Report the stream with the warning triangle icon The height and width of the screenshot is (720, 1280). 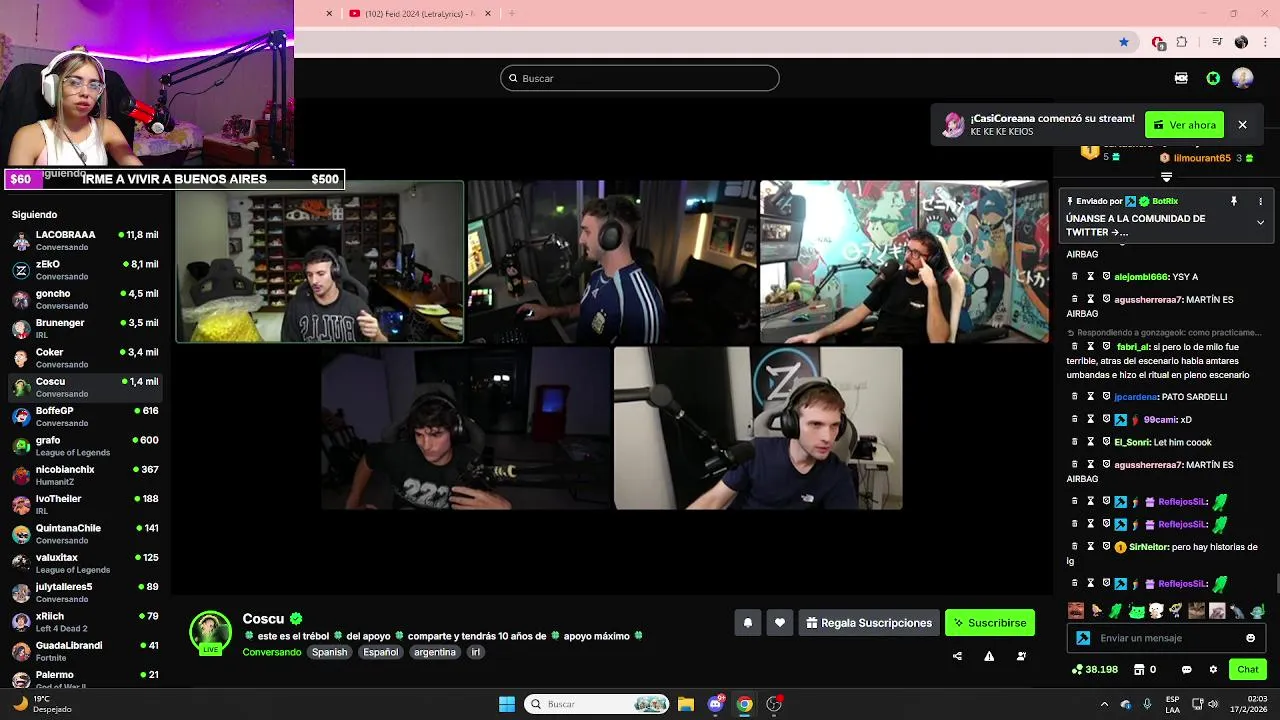coord(989,656)
